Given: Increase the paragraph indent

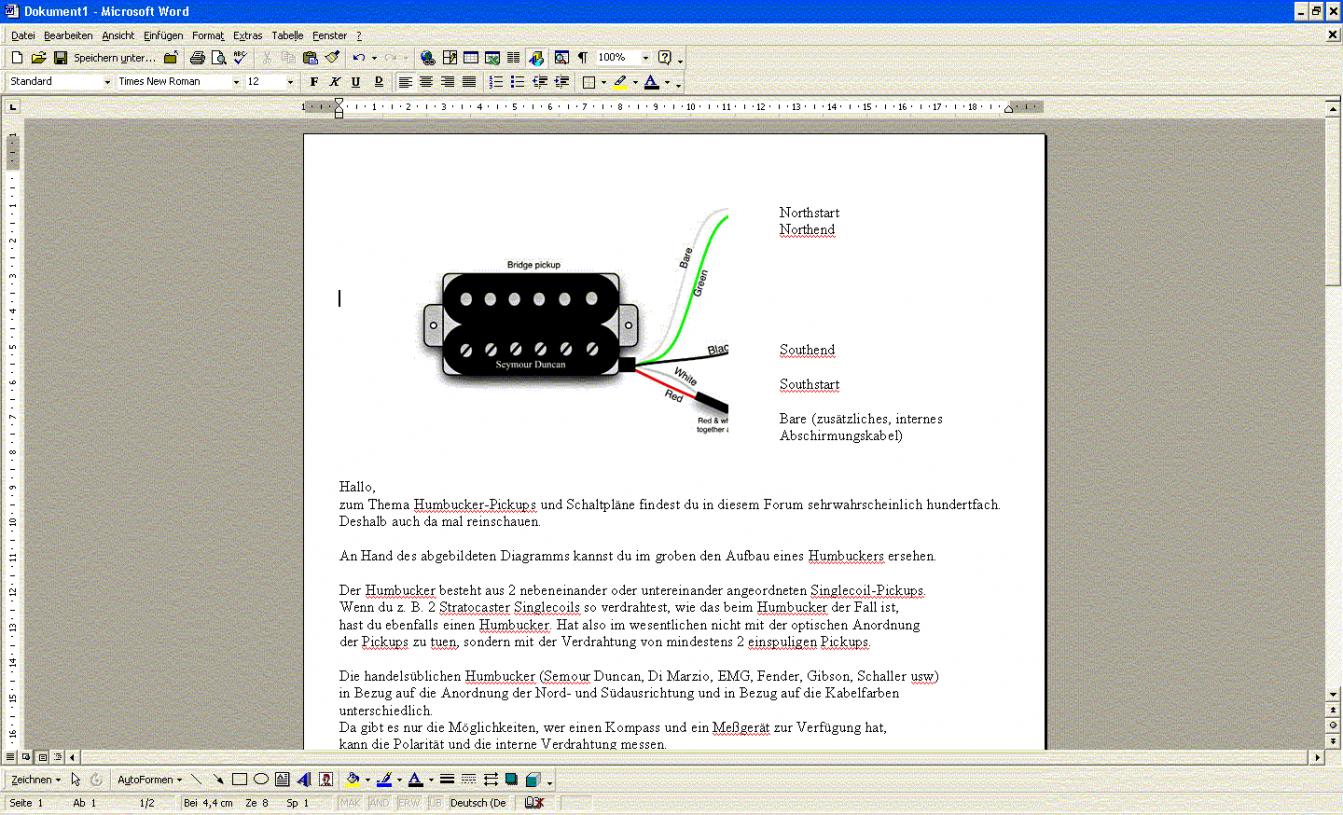Looking at the screenshot, I should click(562, 82).
